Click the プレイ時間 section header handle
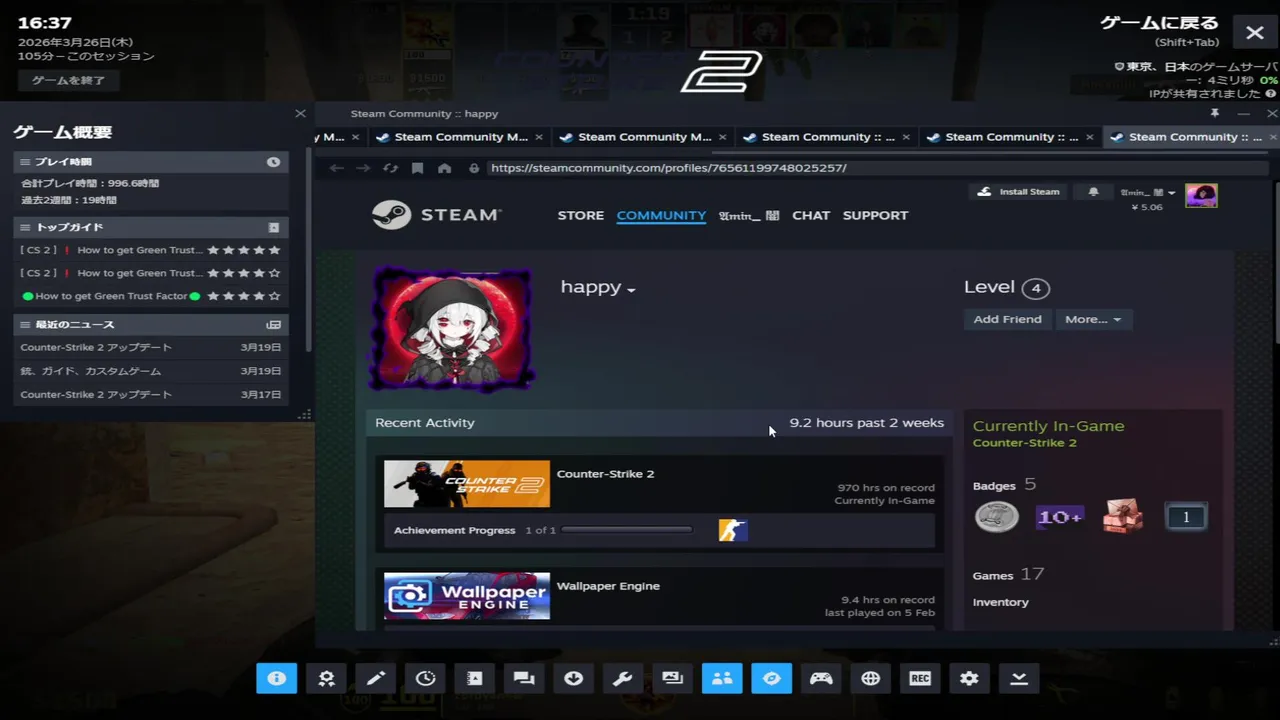The height and width of the screenshot is (720, 1280). click(26, 162)
